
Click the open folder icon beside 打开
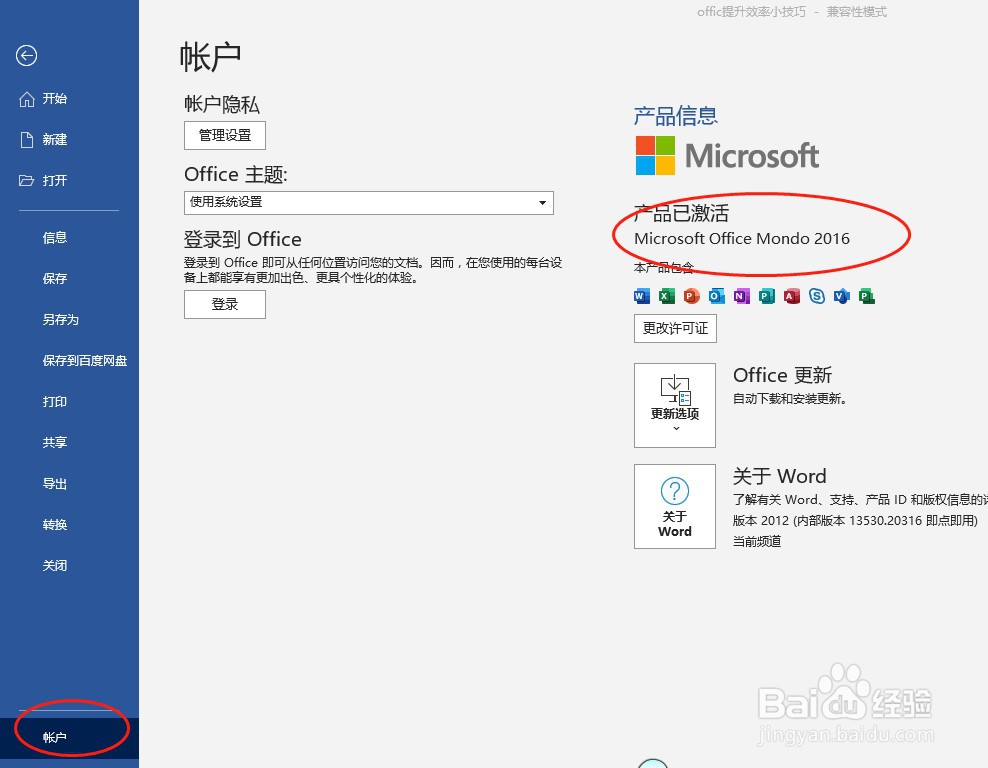[26, 181]
